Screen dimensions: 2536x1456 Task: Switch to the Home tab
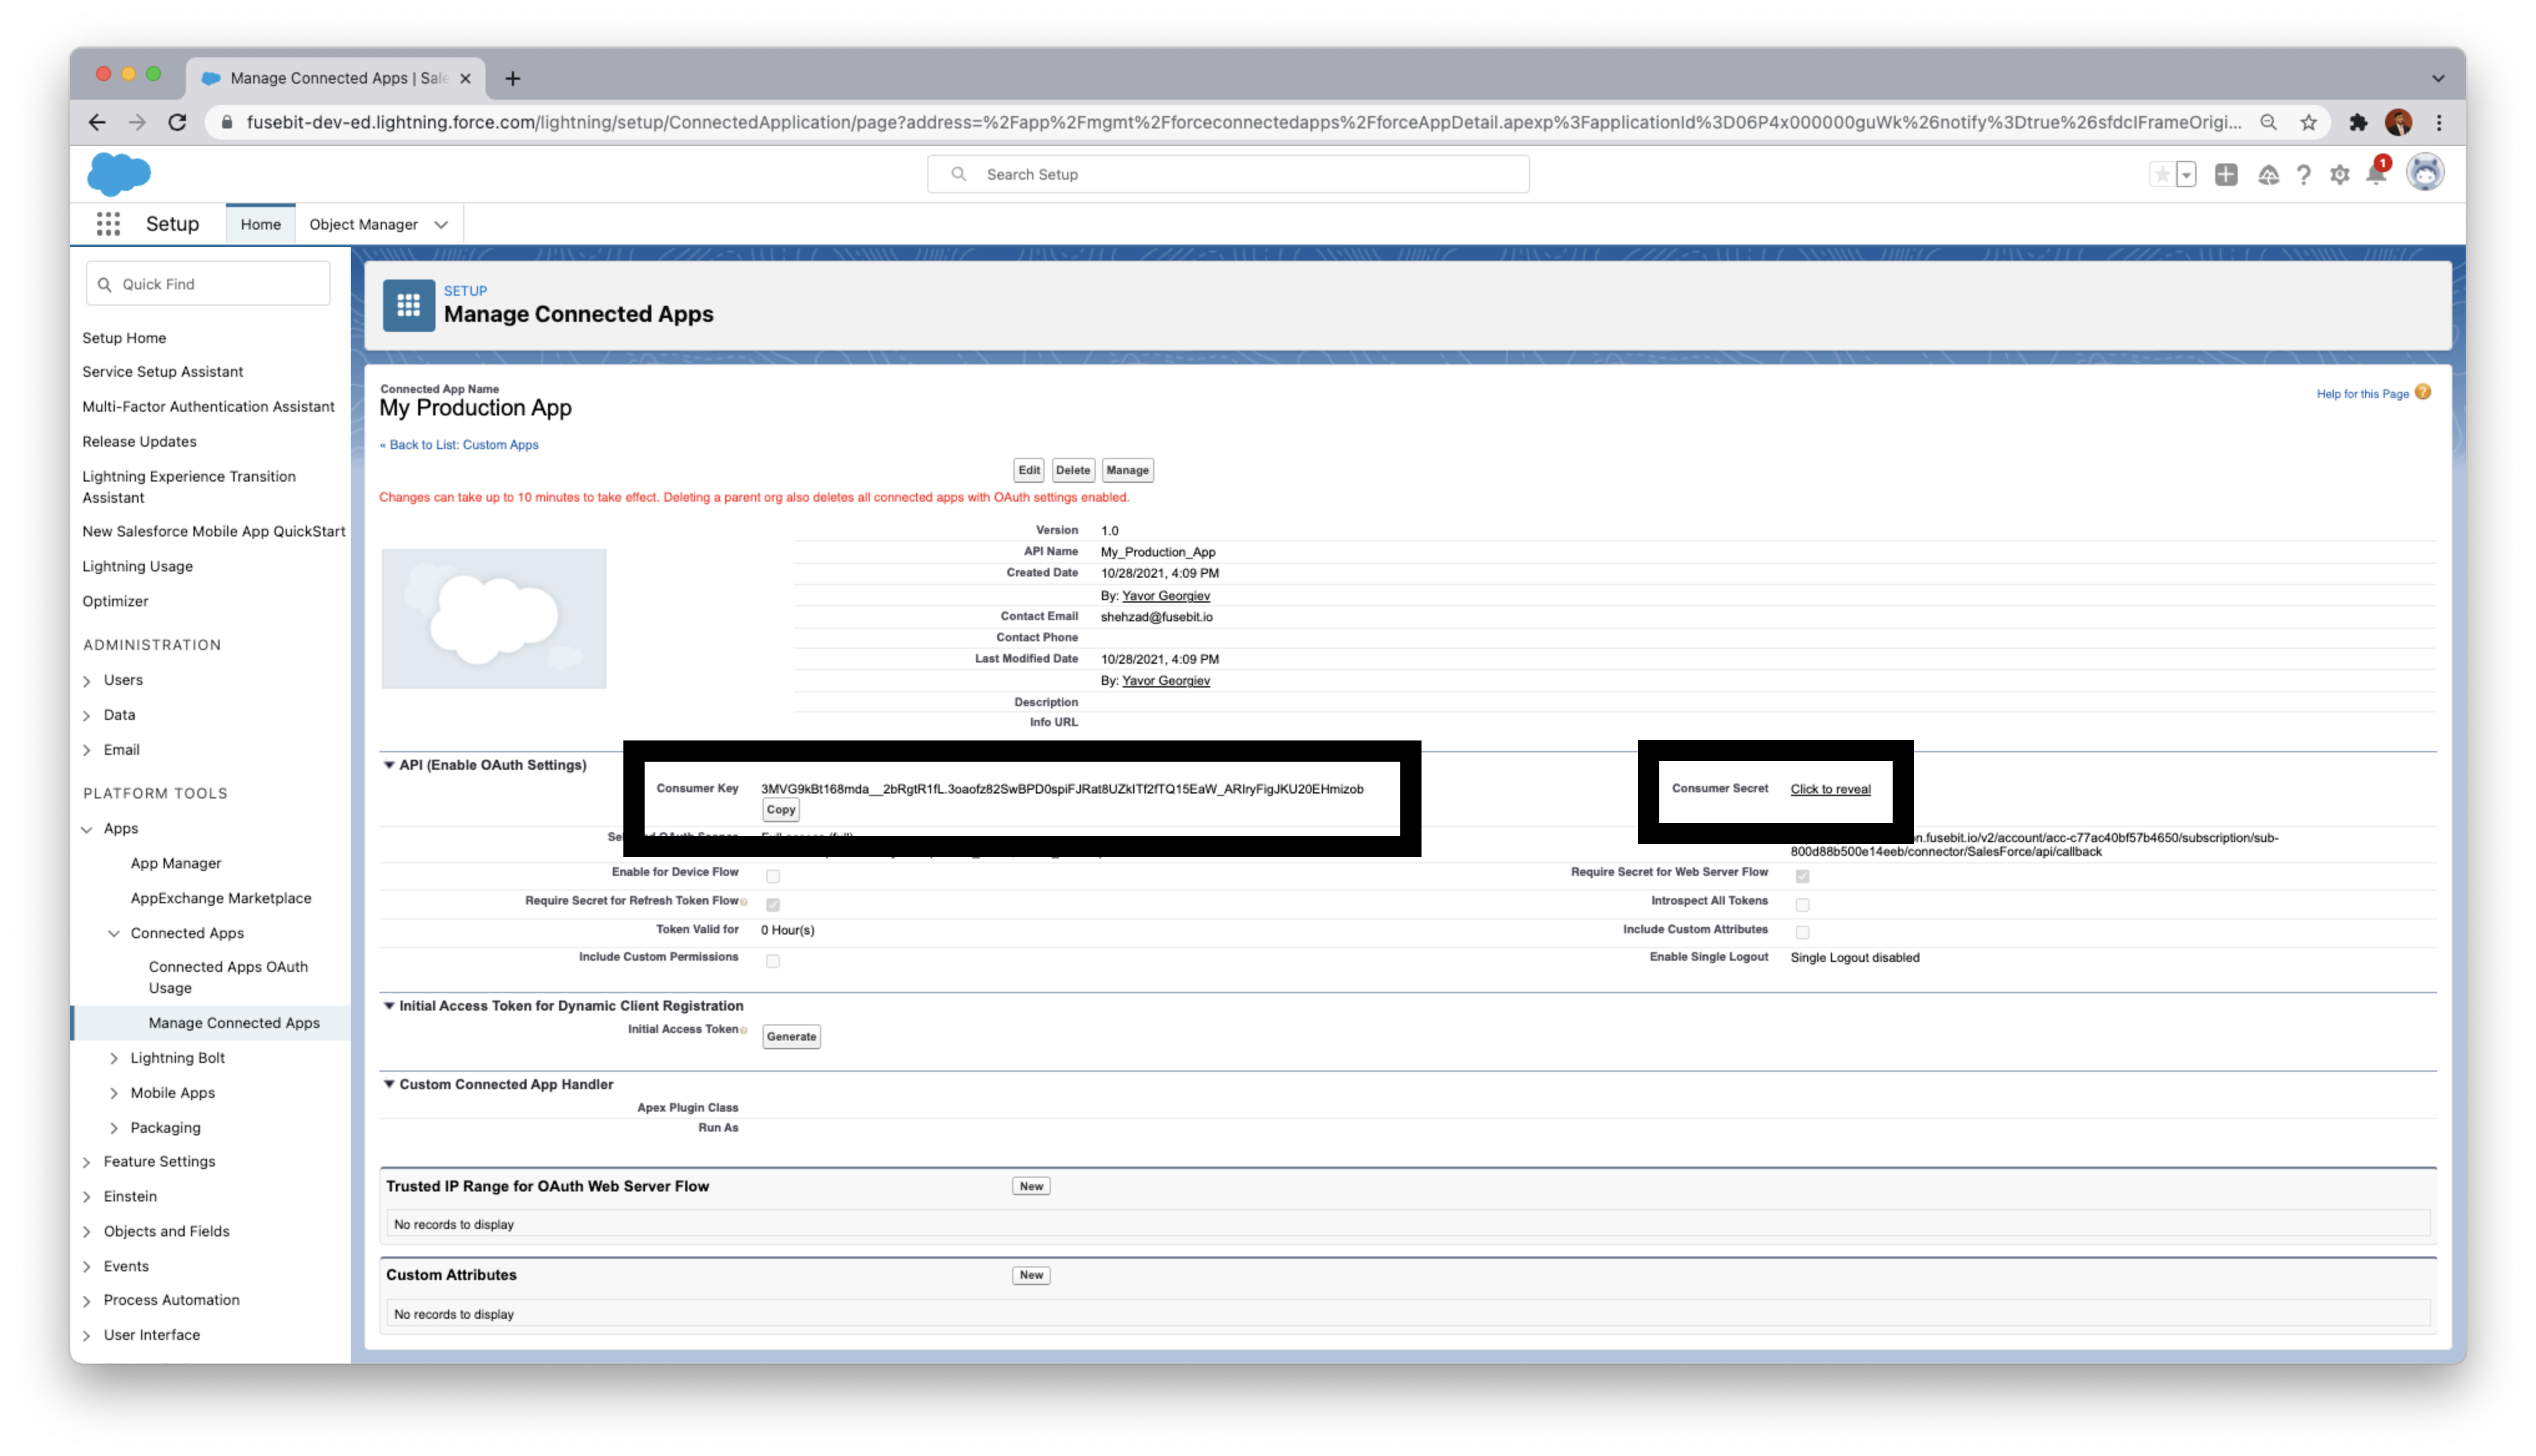pos(260,224)
